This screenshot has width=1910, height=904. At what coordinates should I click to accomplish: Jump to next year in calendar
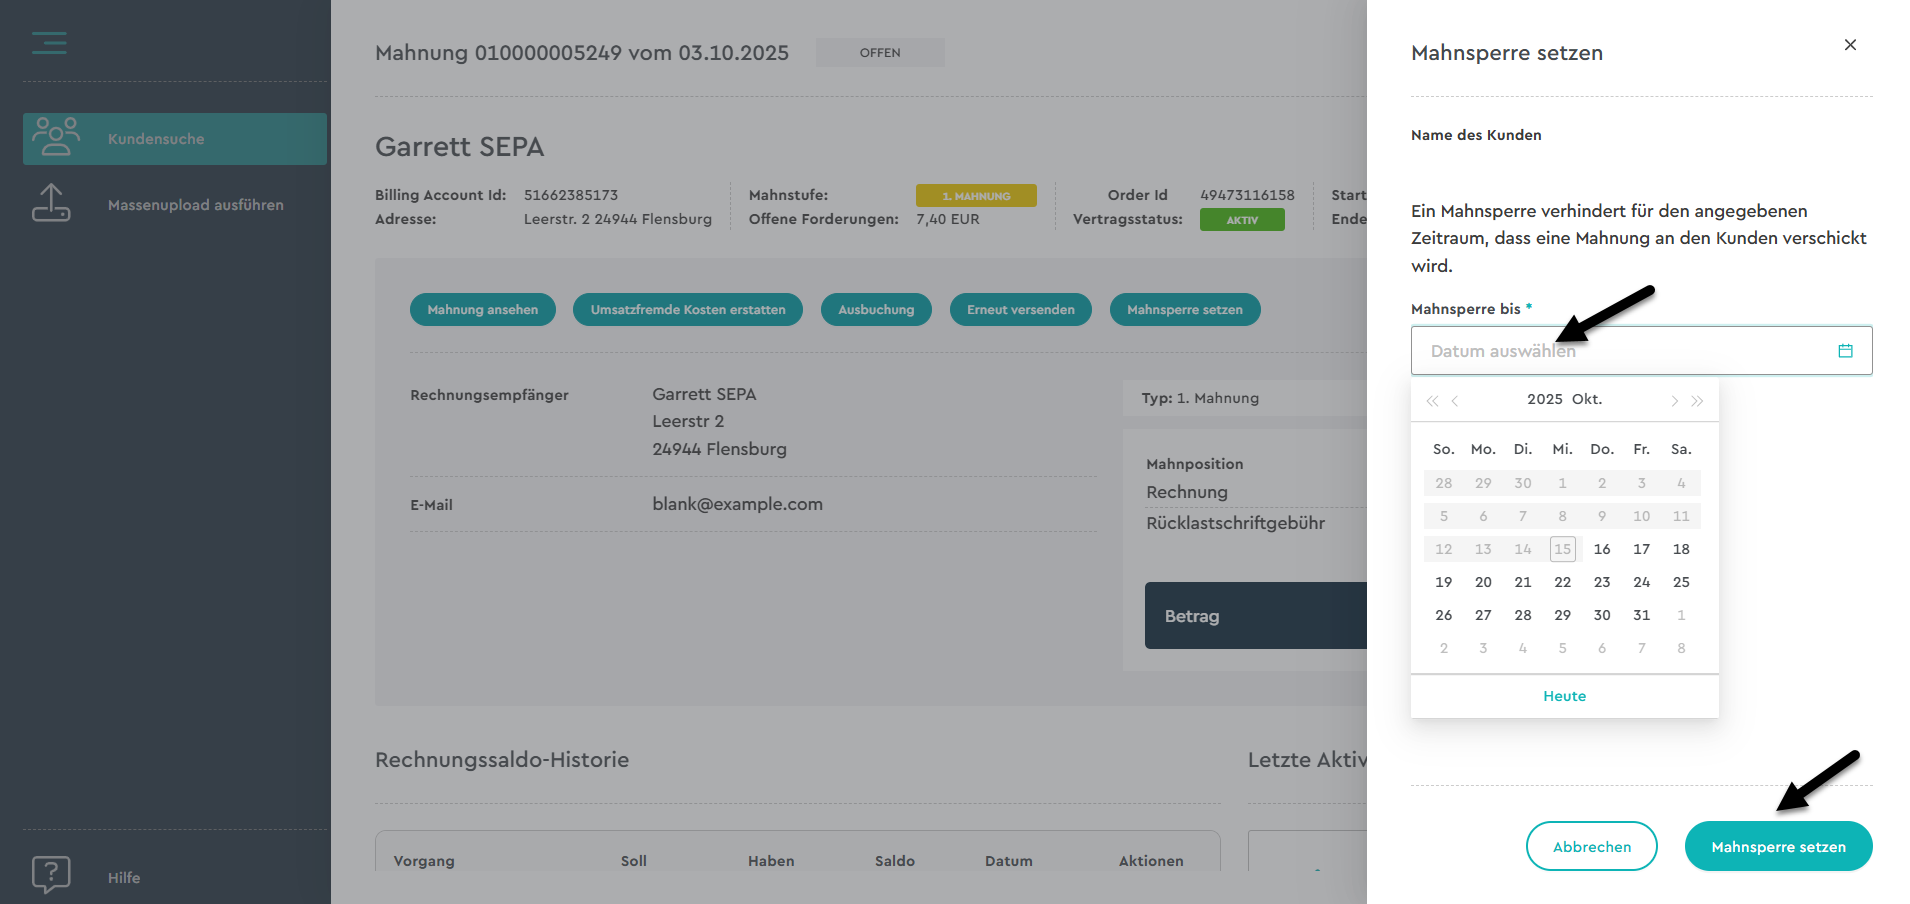1697,401
